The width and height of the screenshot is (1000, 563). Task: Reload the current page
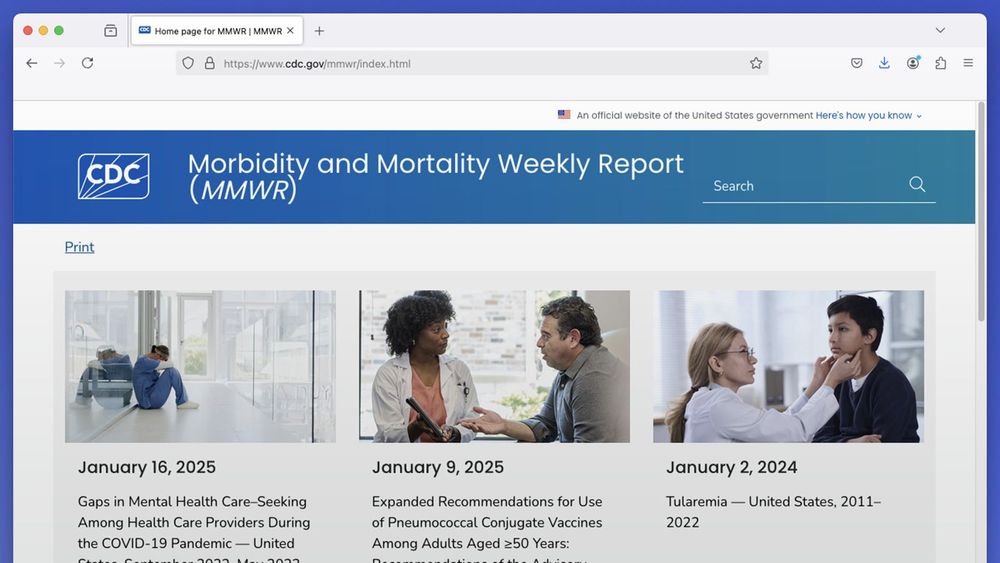tap(87, 63)
